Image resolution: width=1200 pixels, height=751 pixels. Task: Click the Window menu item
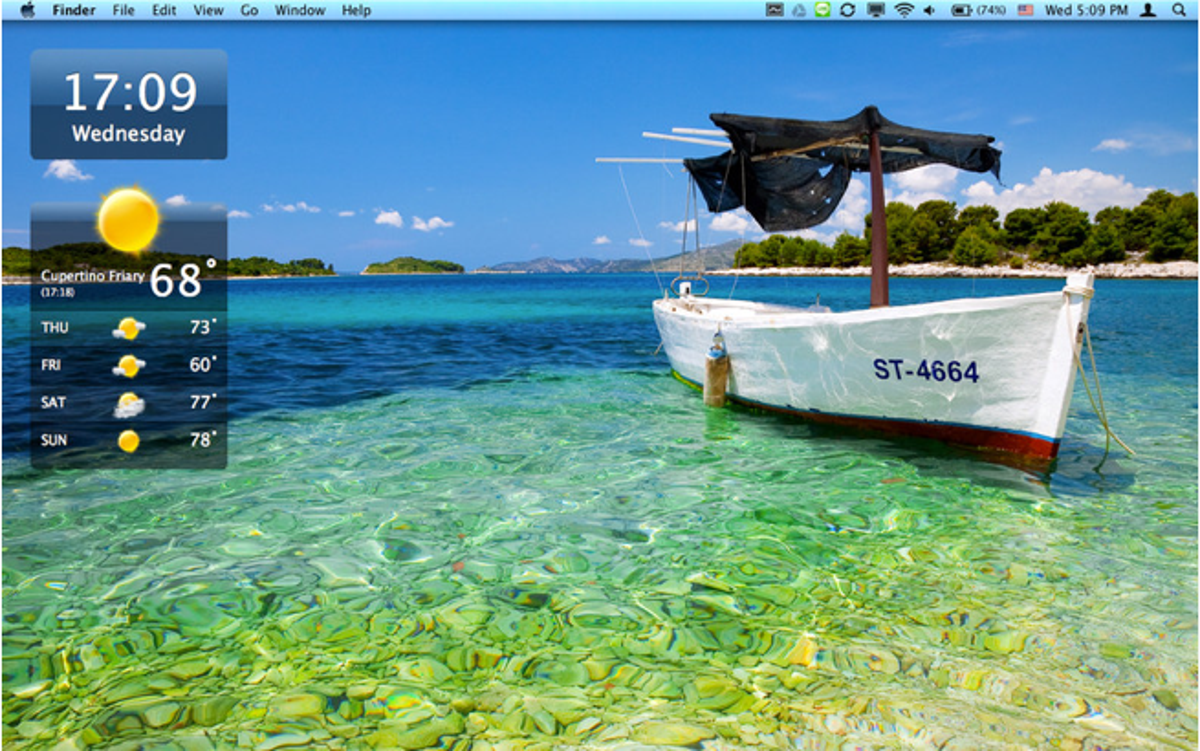coord(299,10)
